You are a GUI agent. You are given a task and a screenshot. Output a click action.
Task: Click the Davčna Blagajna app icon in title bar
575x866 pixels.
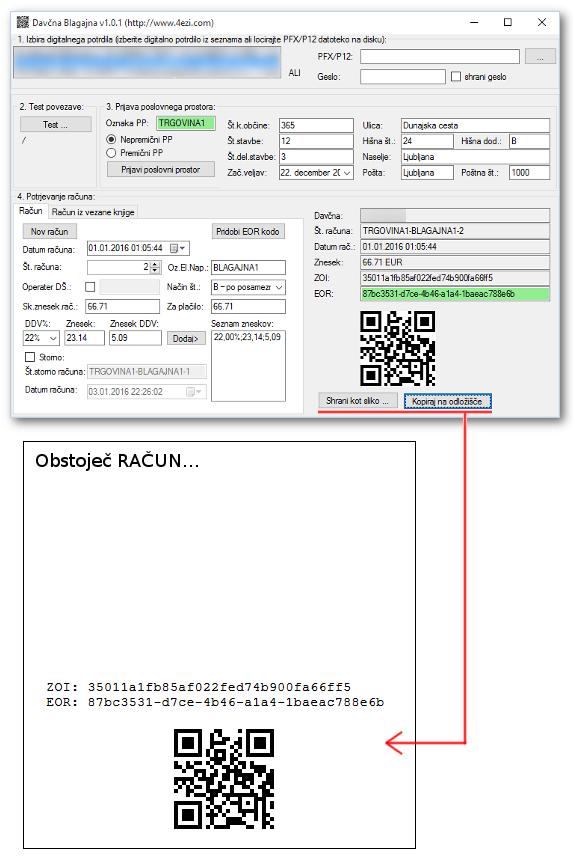pyautogui.click(x=22, y=22)
